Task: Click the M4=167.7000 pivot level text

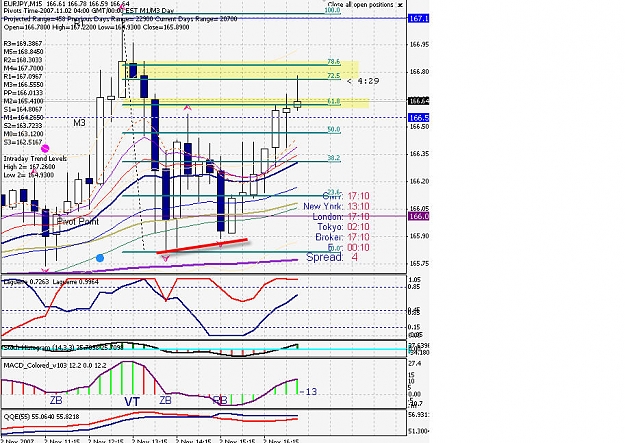Action: click(x=24, y=69)
